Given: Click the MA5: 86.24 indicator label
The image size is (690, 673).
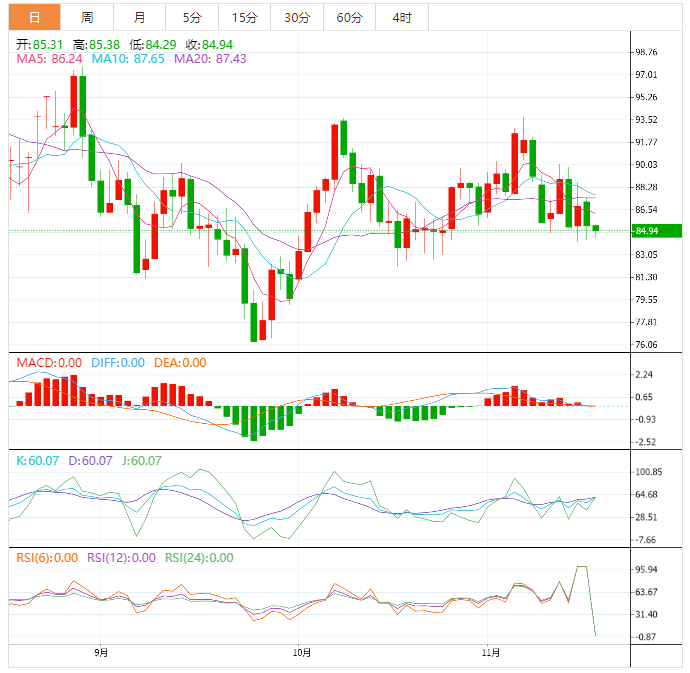Looking at the screenshot, I should click(x=49, y=59).
